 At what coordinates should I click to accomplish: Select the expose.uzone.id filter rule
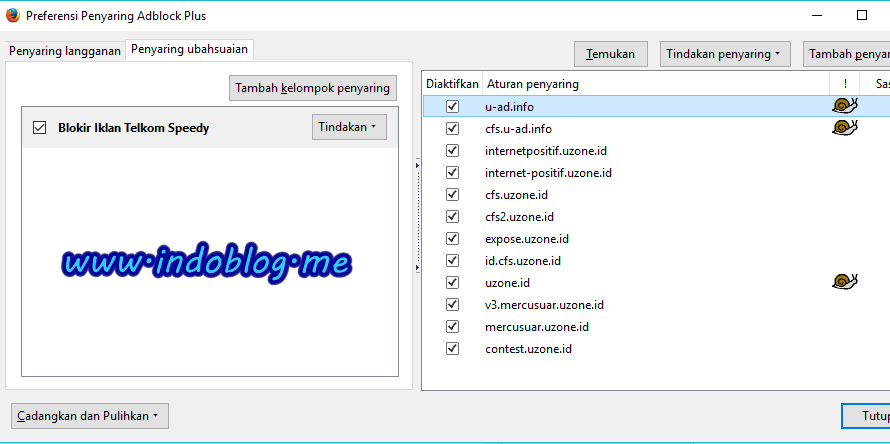coord(527,239)
